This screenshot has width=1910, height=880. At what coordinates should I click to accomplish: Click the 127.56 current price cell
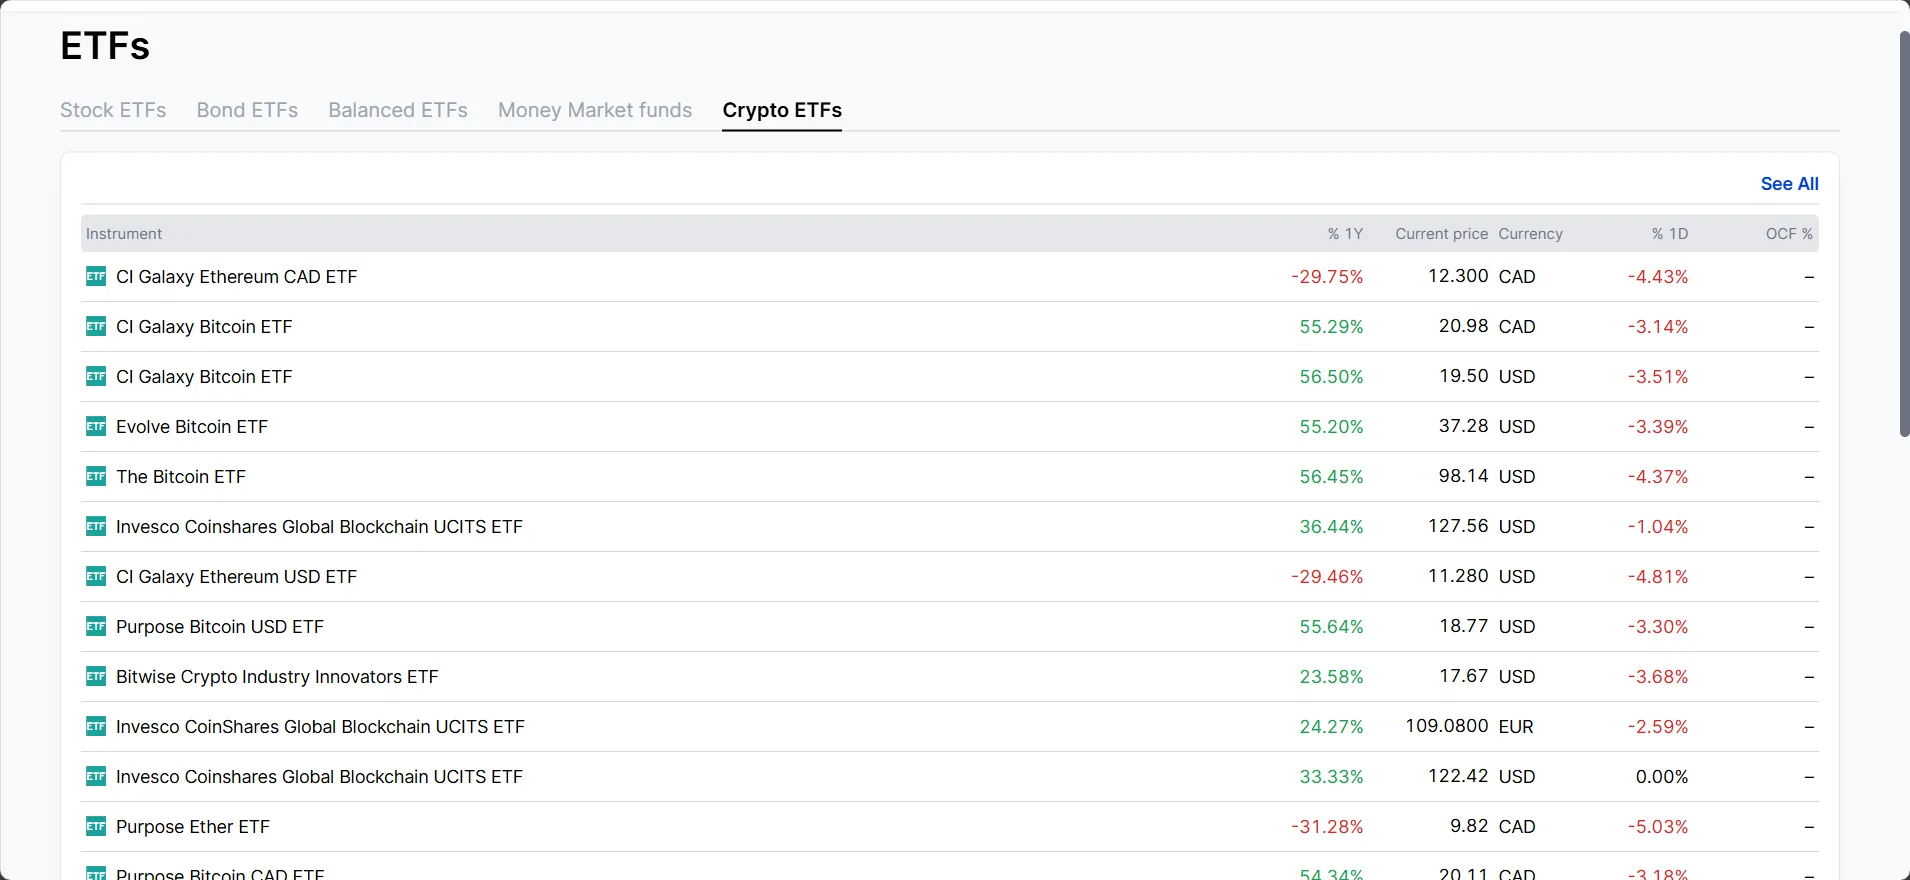(x=1458, y=526)
